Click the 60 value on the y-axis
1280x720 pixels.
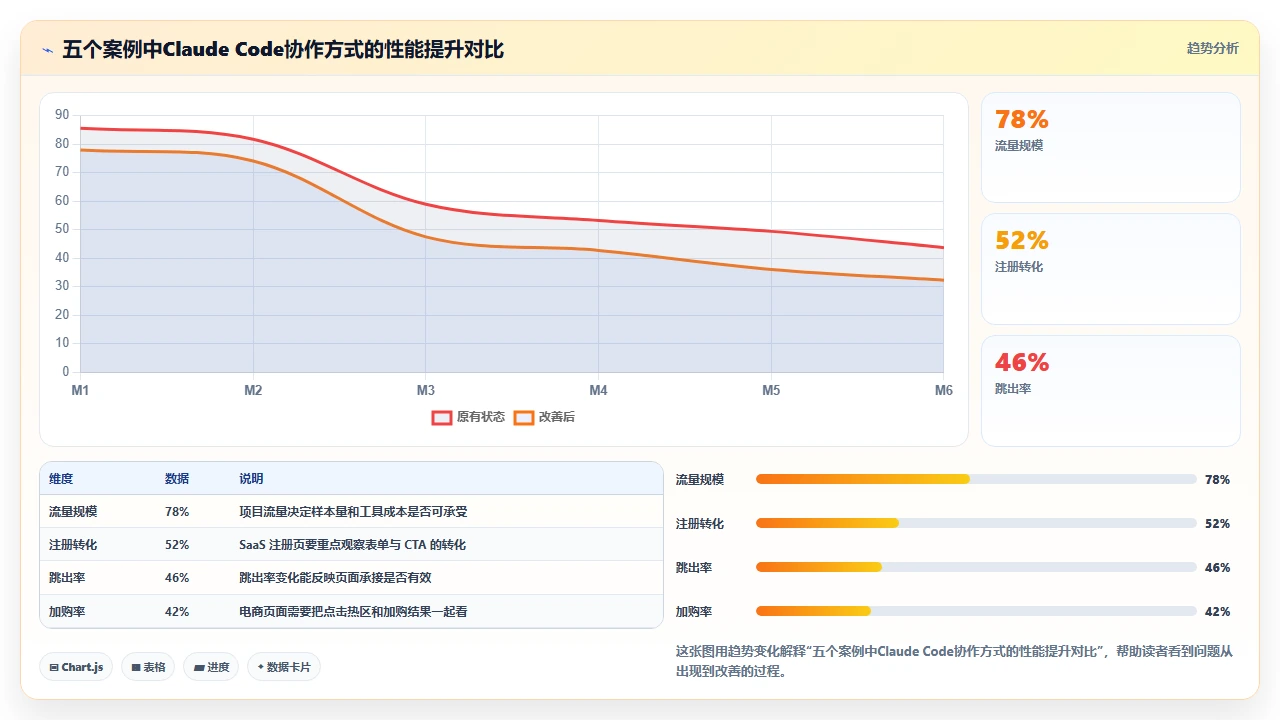(x=62, y=201)
